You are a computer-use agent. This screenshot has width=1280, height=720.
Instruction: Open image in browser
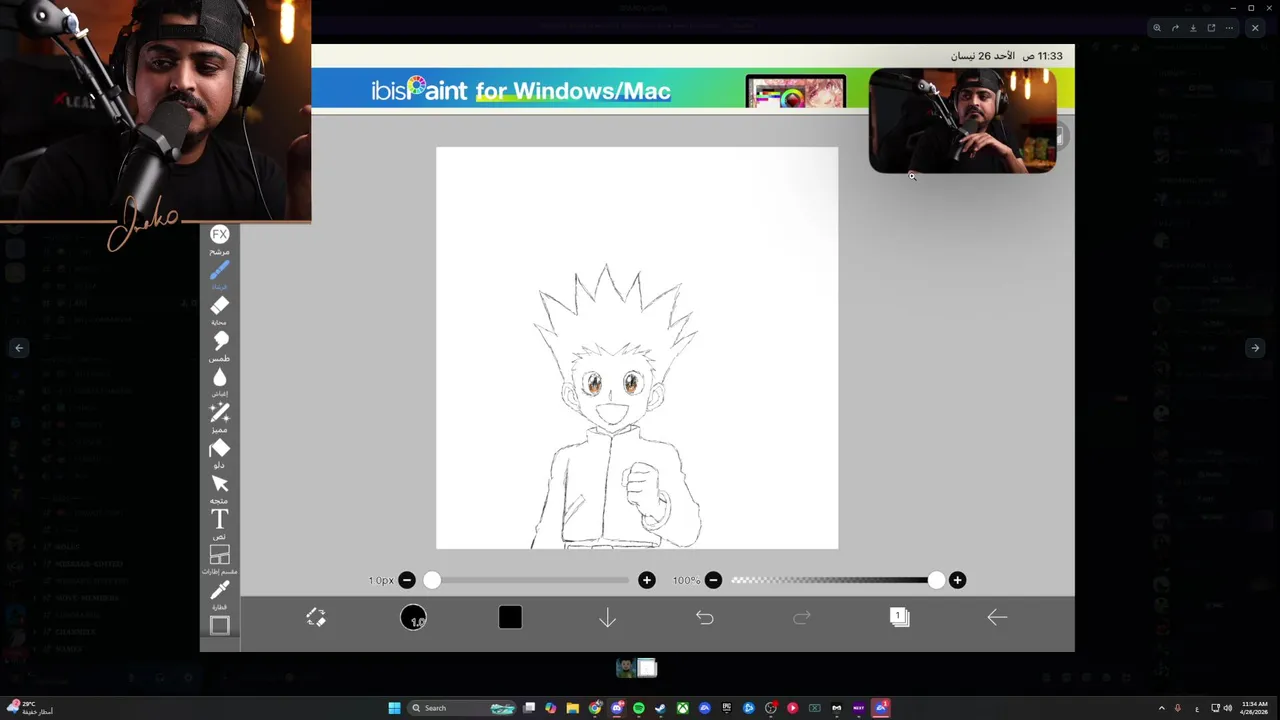(x=1211, y=28)
